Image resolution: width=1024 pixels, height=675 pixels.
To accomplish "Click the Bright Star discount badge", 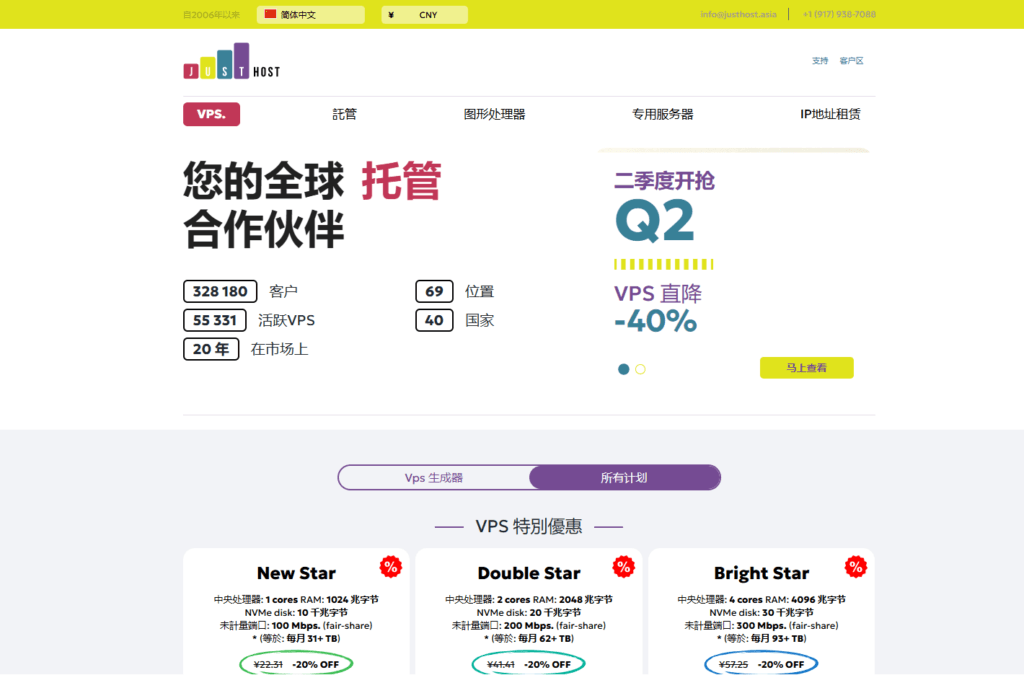I will click(856, 567).
